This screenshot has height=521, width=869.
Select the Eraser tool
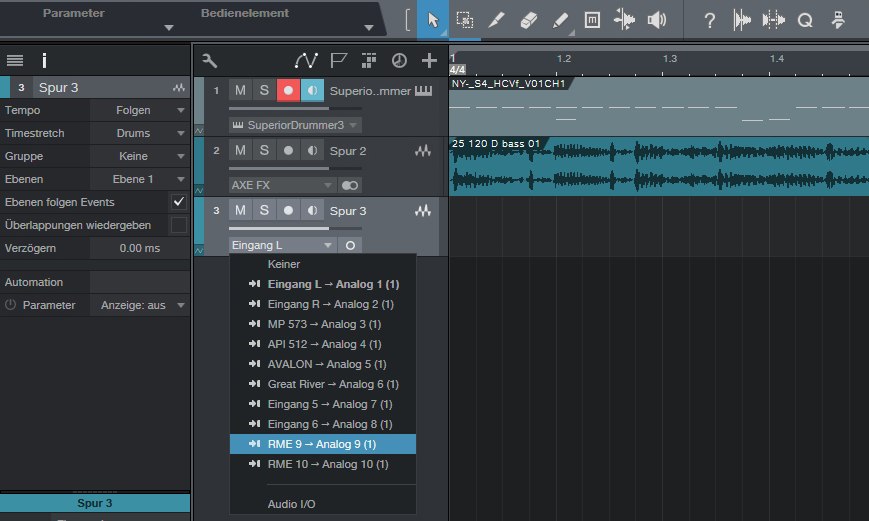click(x=528, y=21)
